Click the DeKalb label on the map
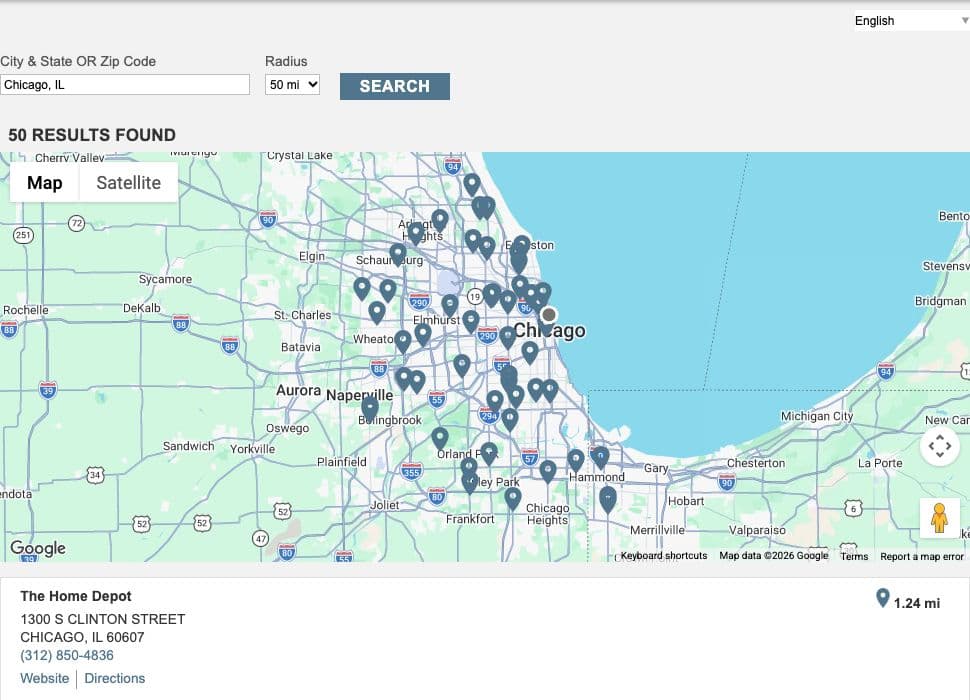 coord(142,308)
